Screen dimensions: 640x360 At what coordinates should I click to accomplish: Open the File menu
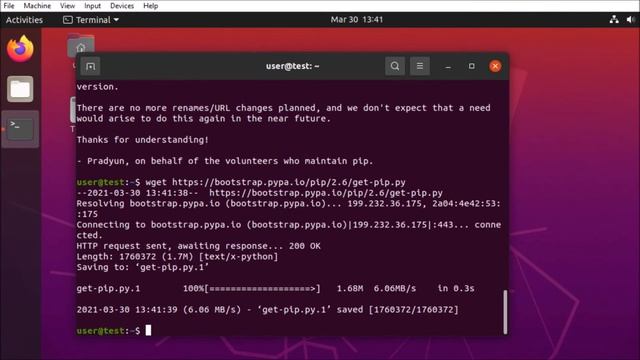tap(9, 6)
